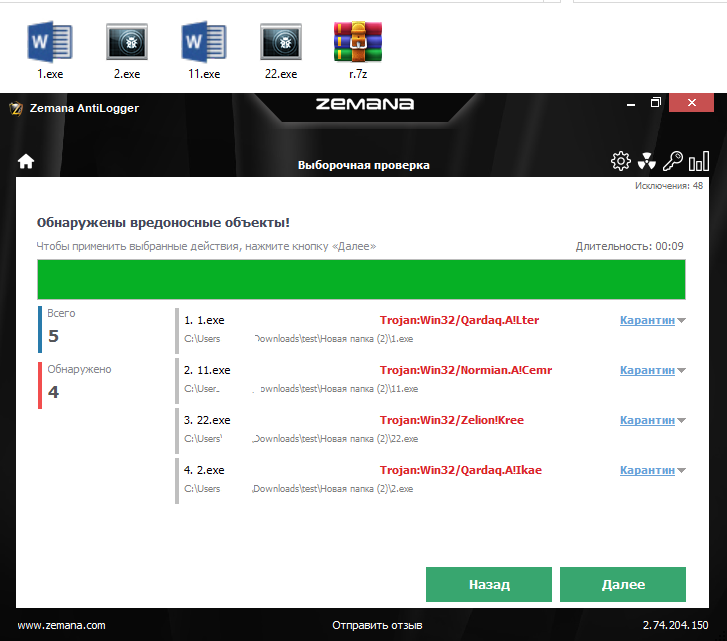This screenshot has height=641, width=727.
Task: Minimize the Zemana AntiLogger window
Action: click(631, 104)
